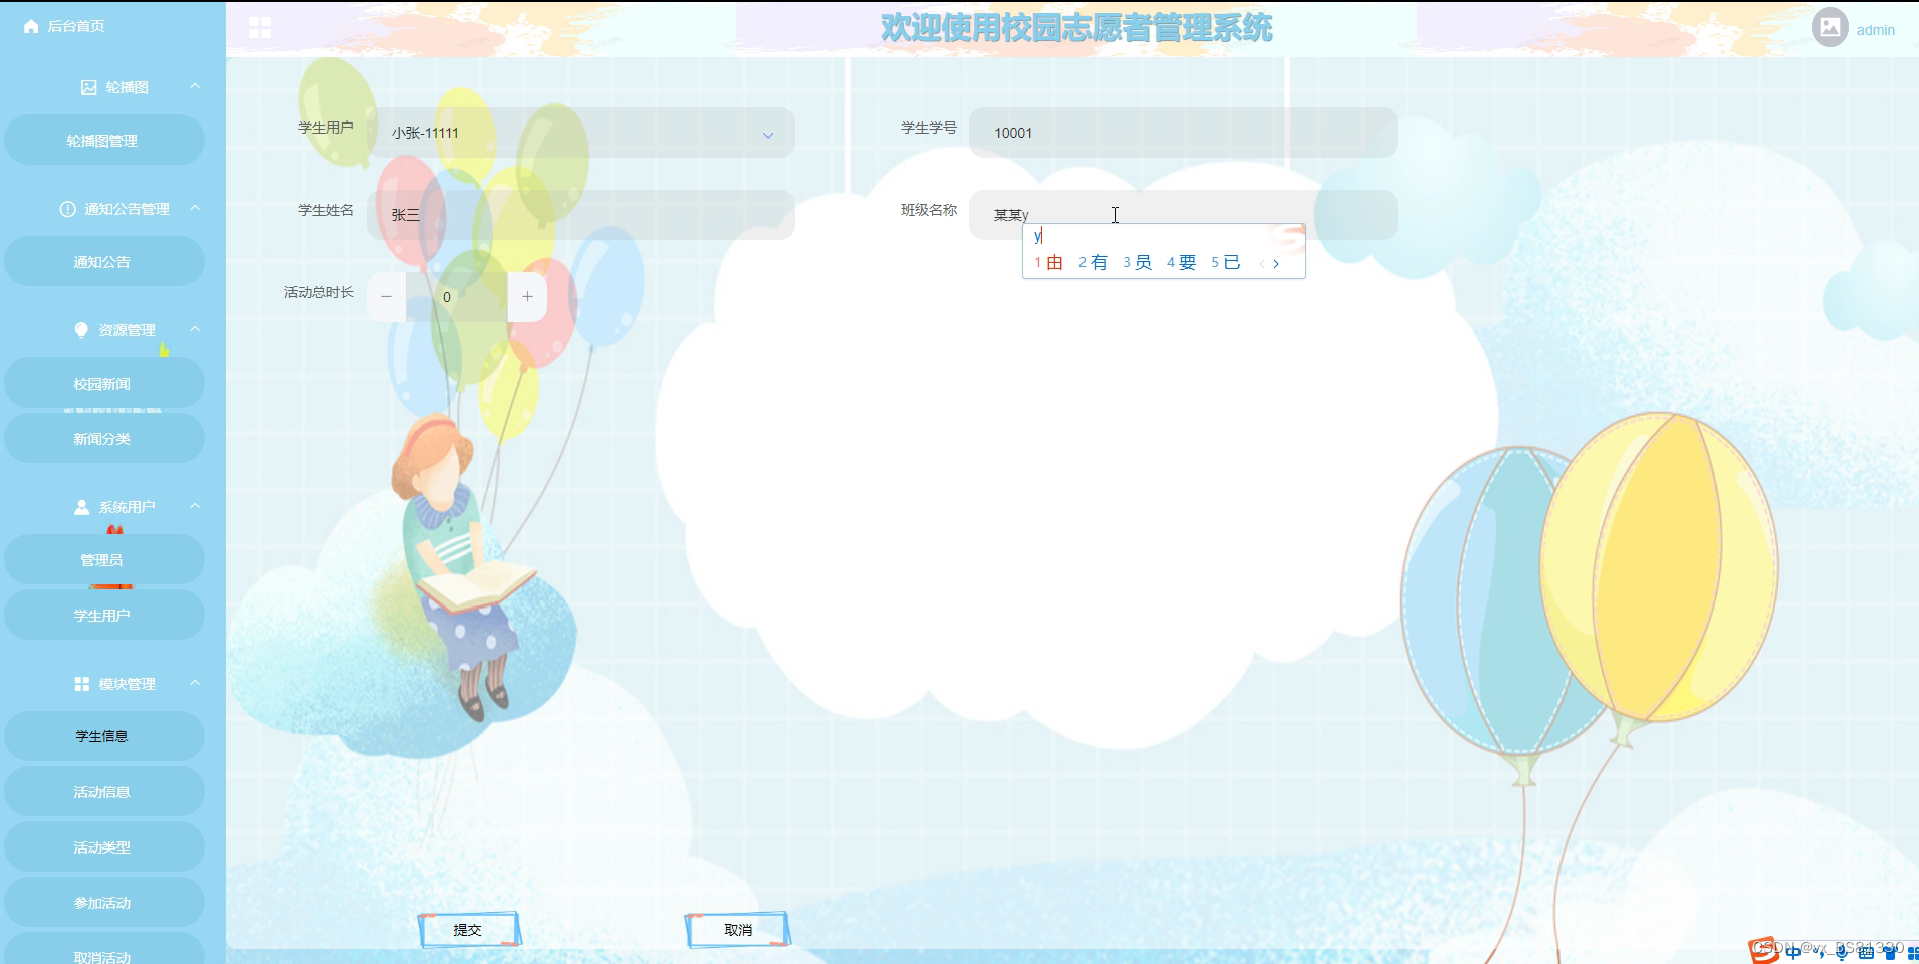Open the admin avatar image icon
This screenshot has width=1919, height=964.
click(x=1830, y=27)
